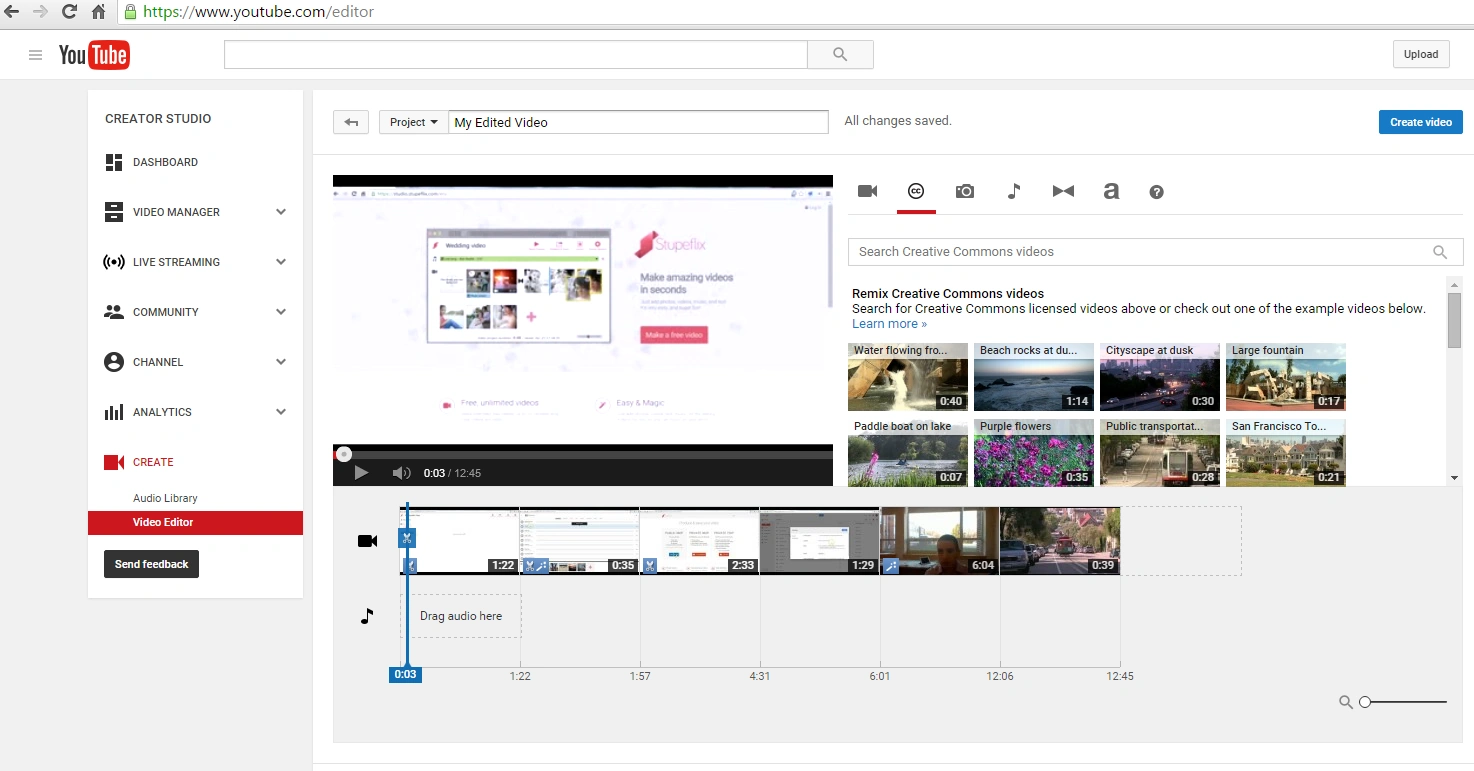Click the browser back arrow
Screen dimensions: 1474x771
click(x=11, y=12)
